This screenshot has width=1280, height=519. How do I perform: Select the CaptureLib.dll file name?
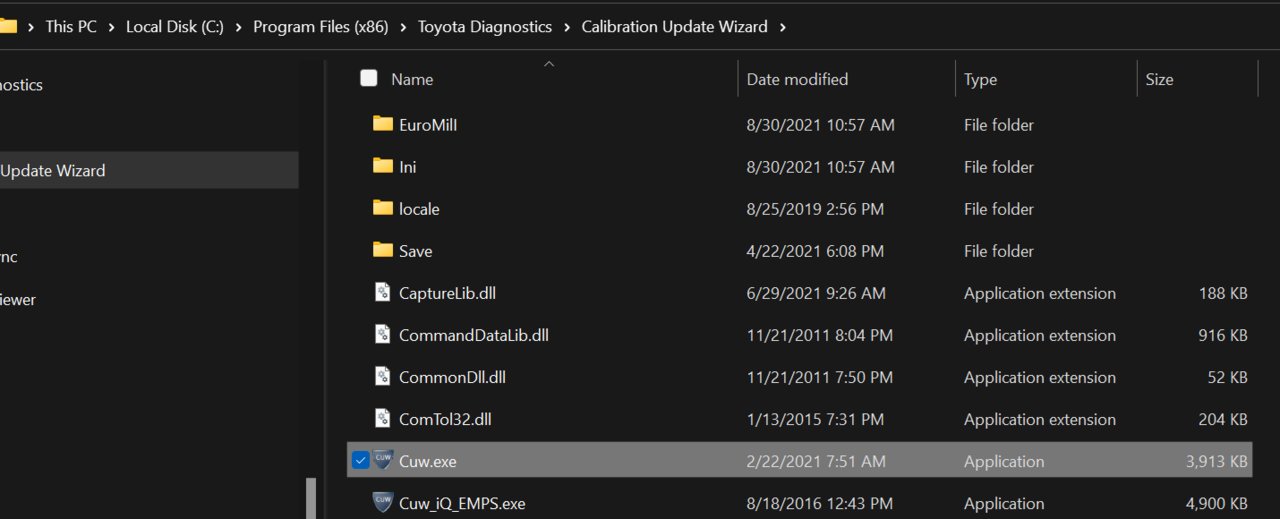coord(447,293)
